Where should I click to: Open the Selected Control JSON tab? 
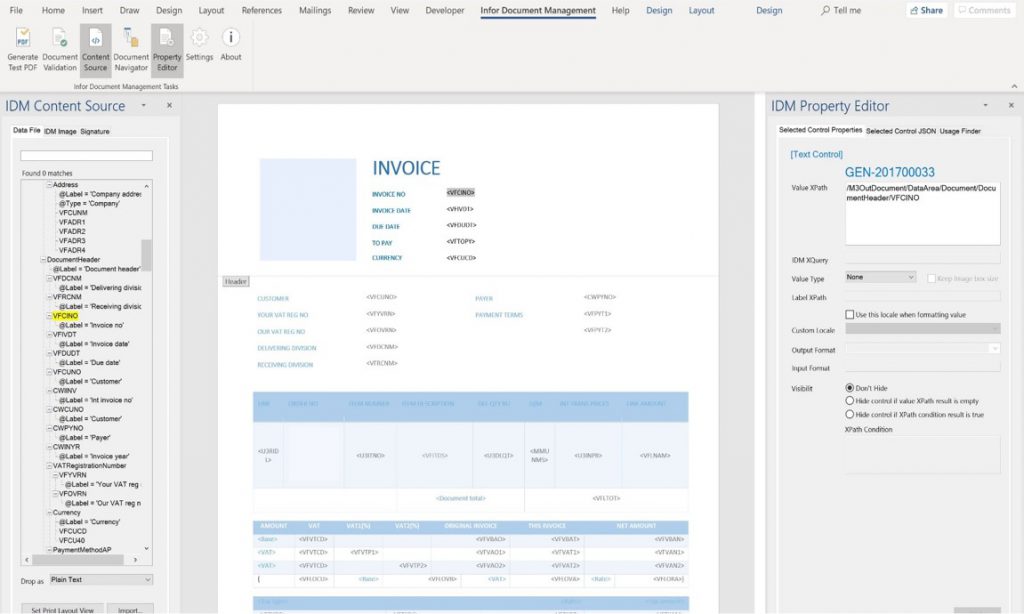[900, 131]
